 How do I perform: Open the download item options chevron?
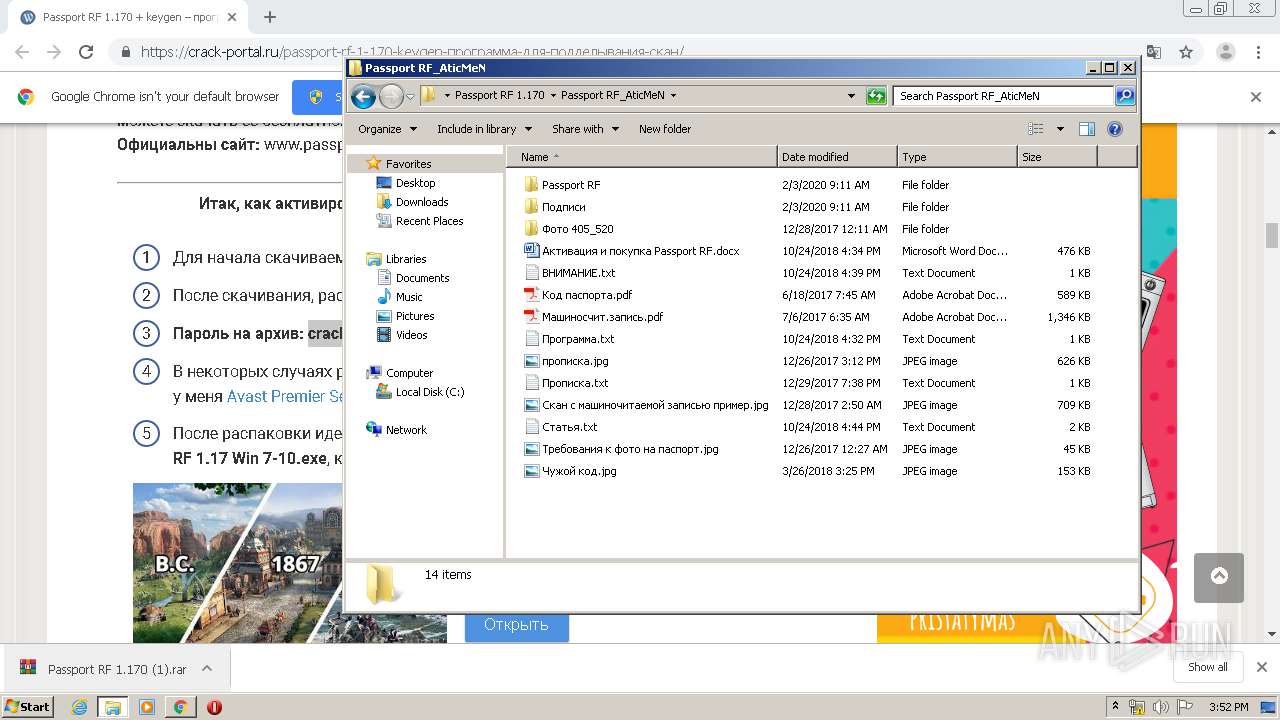207,669
